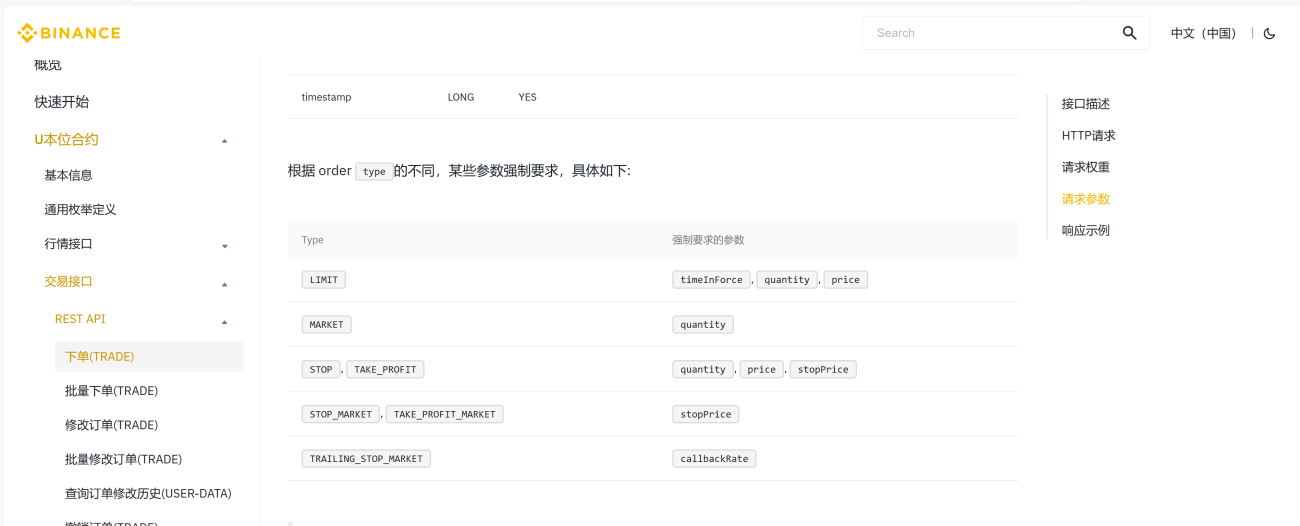Open 查询订单修改历史(USER-DATA) sidebar page
This screenshot has height=526, width=1300.
(x=148, y=493)
